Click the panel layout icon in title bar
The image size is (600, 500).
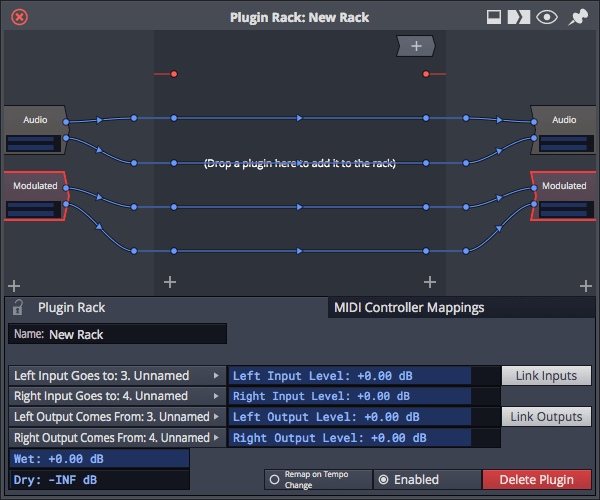tap(493, 17)
